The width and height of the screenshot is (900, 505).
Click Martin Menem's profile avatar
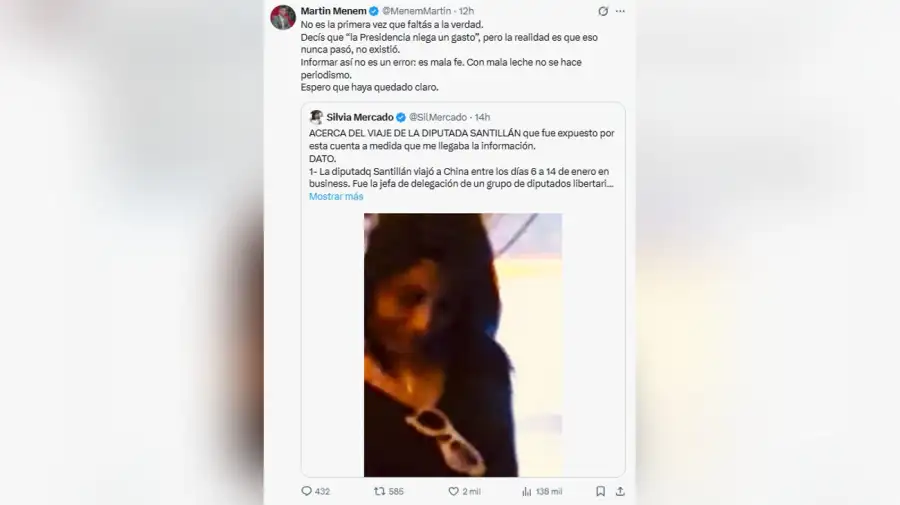pyautogui.click(x=283, y=17)
